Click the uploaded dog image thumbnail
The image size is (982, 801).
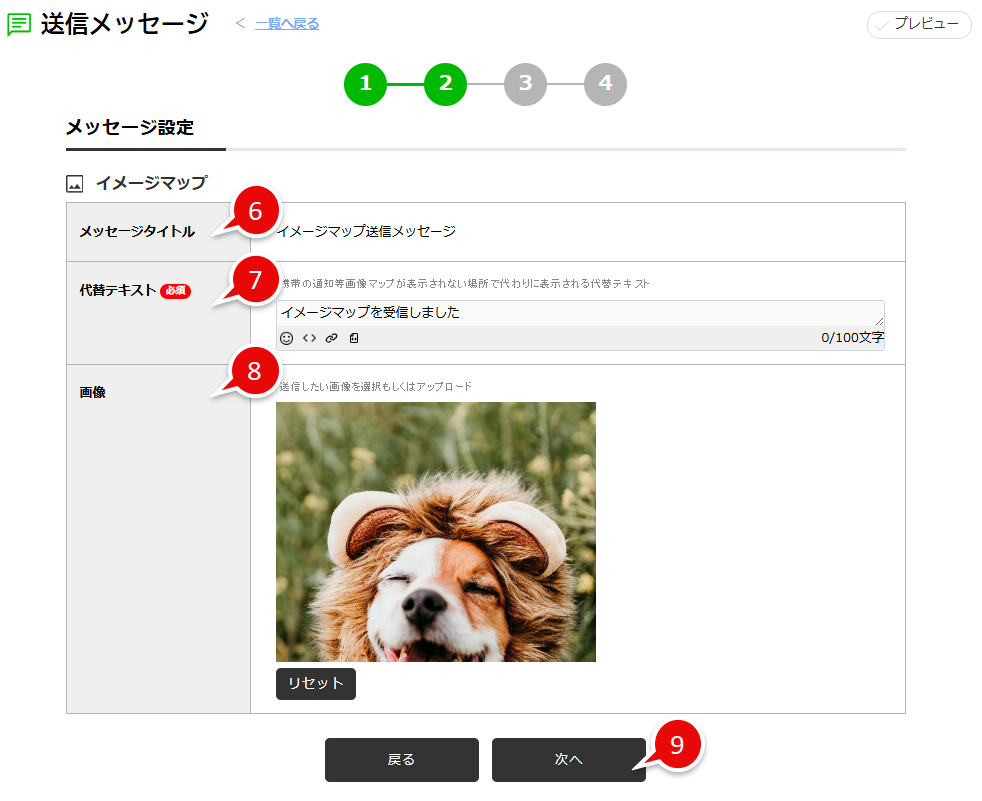tap(436, 533)
